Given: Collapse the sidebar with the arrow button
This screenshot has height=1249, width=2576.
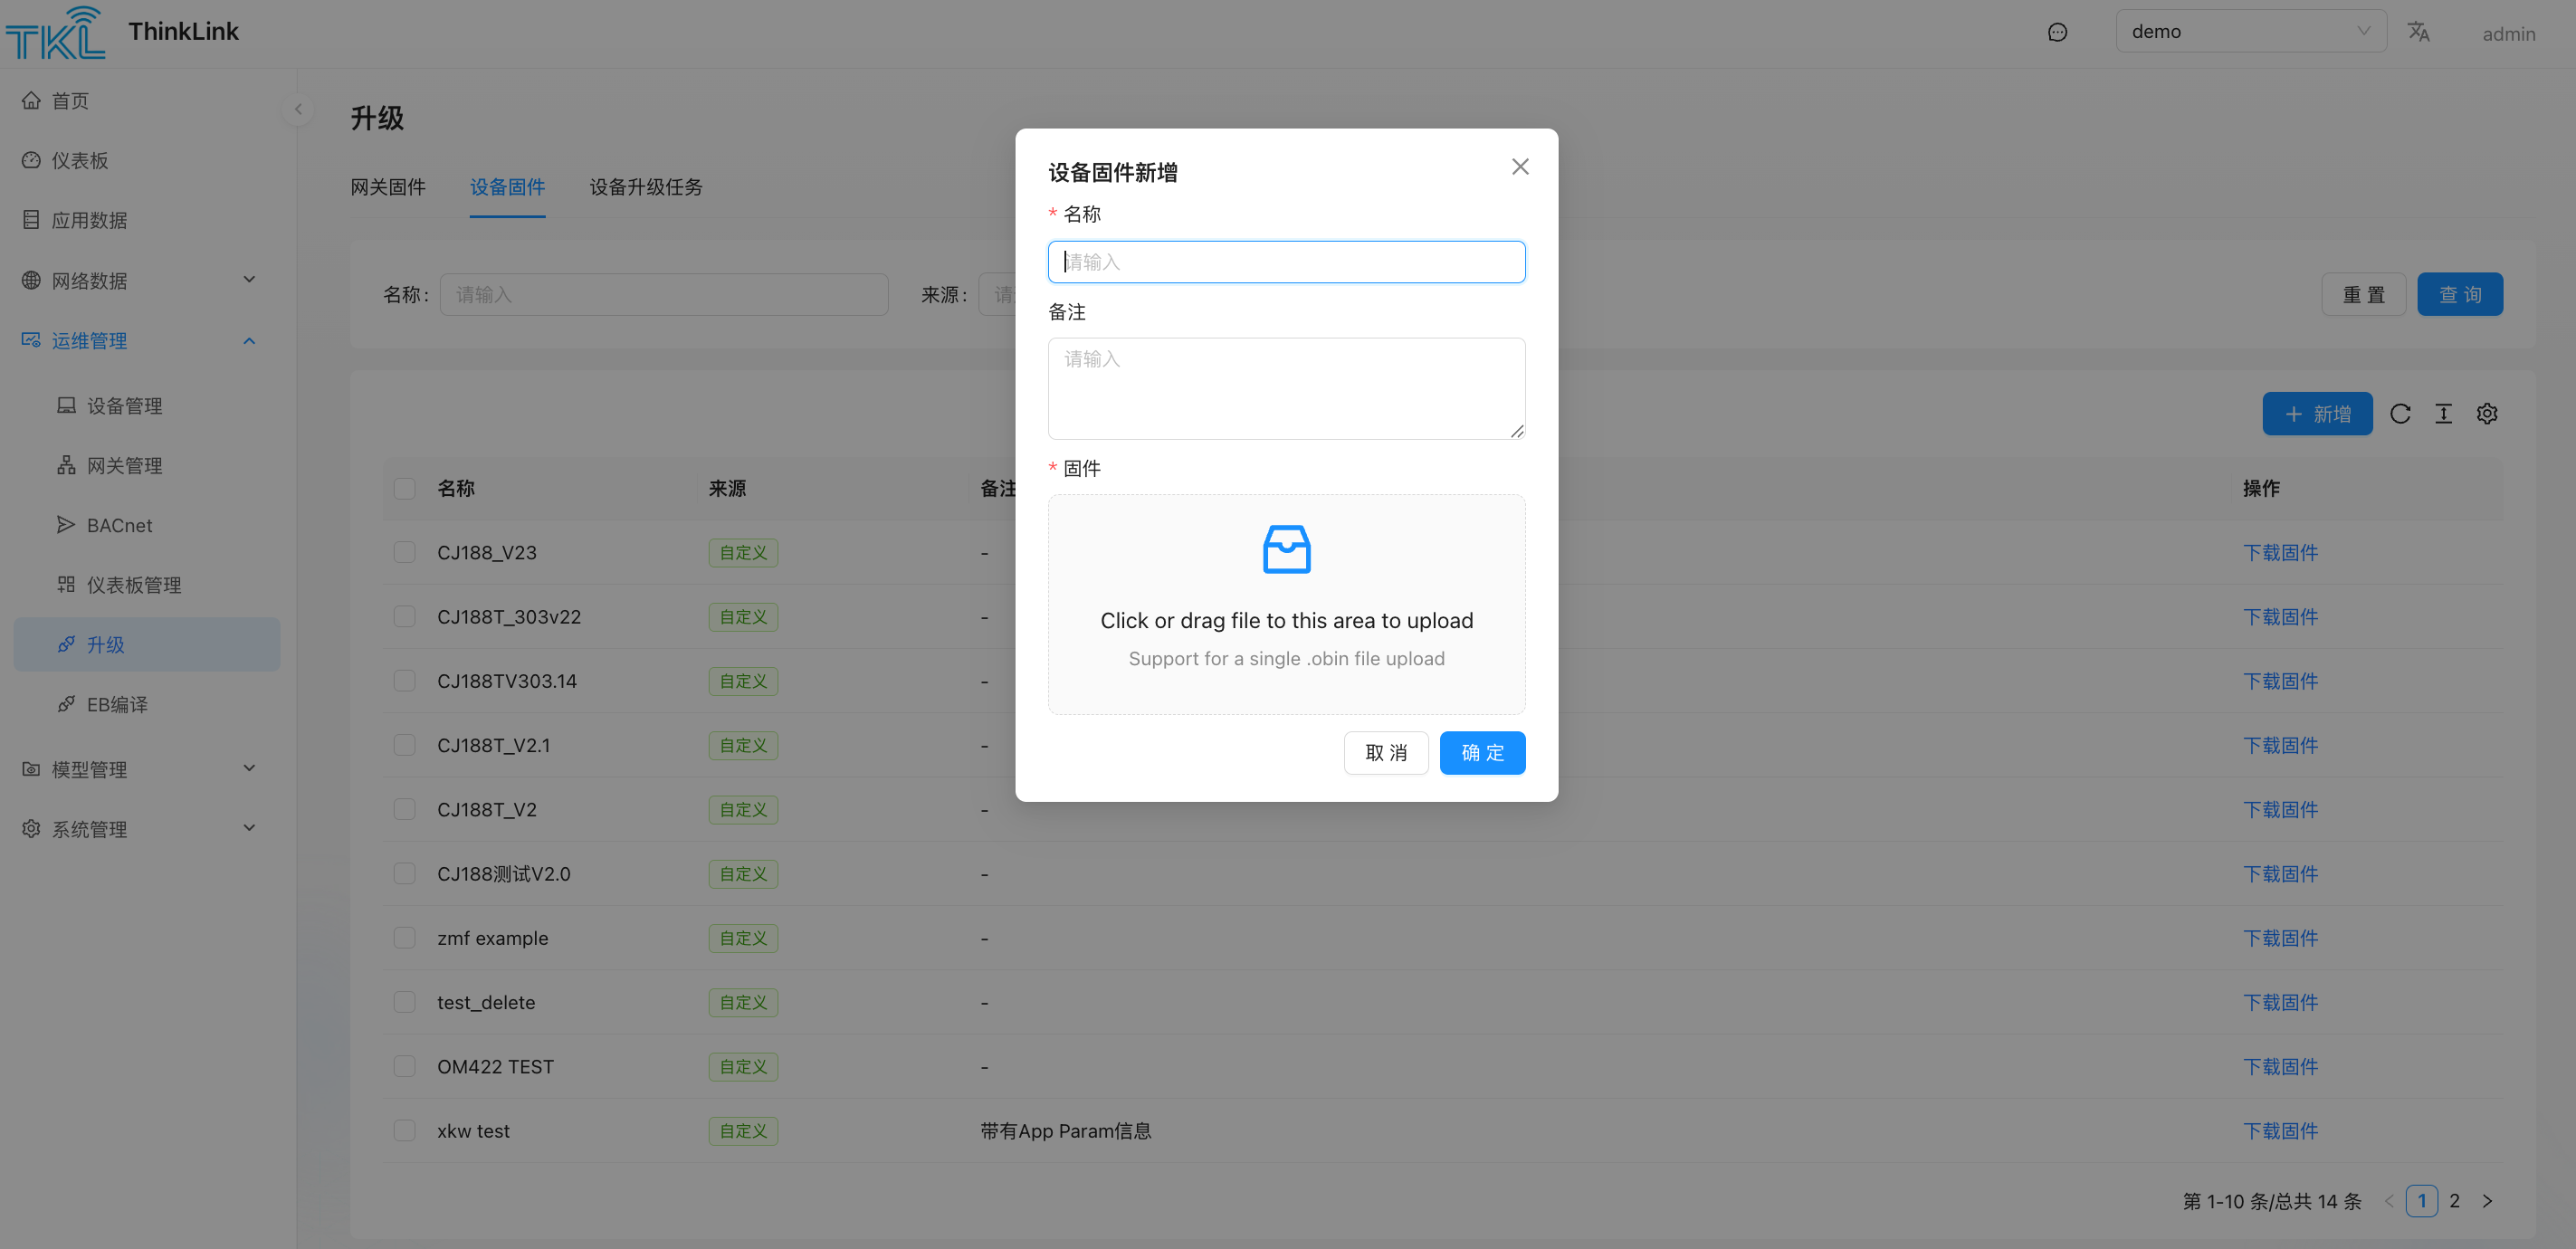Looking at the screenshot, I should (x=297, y=109).
